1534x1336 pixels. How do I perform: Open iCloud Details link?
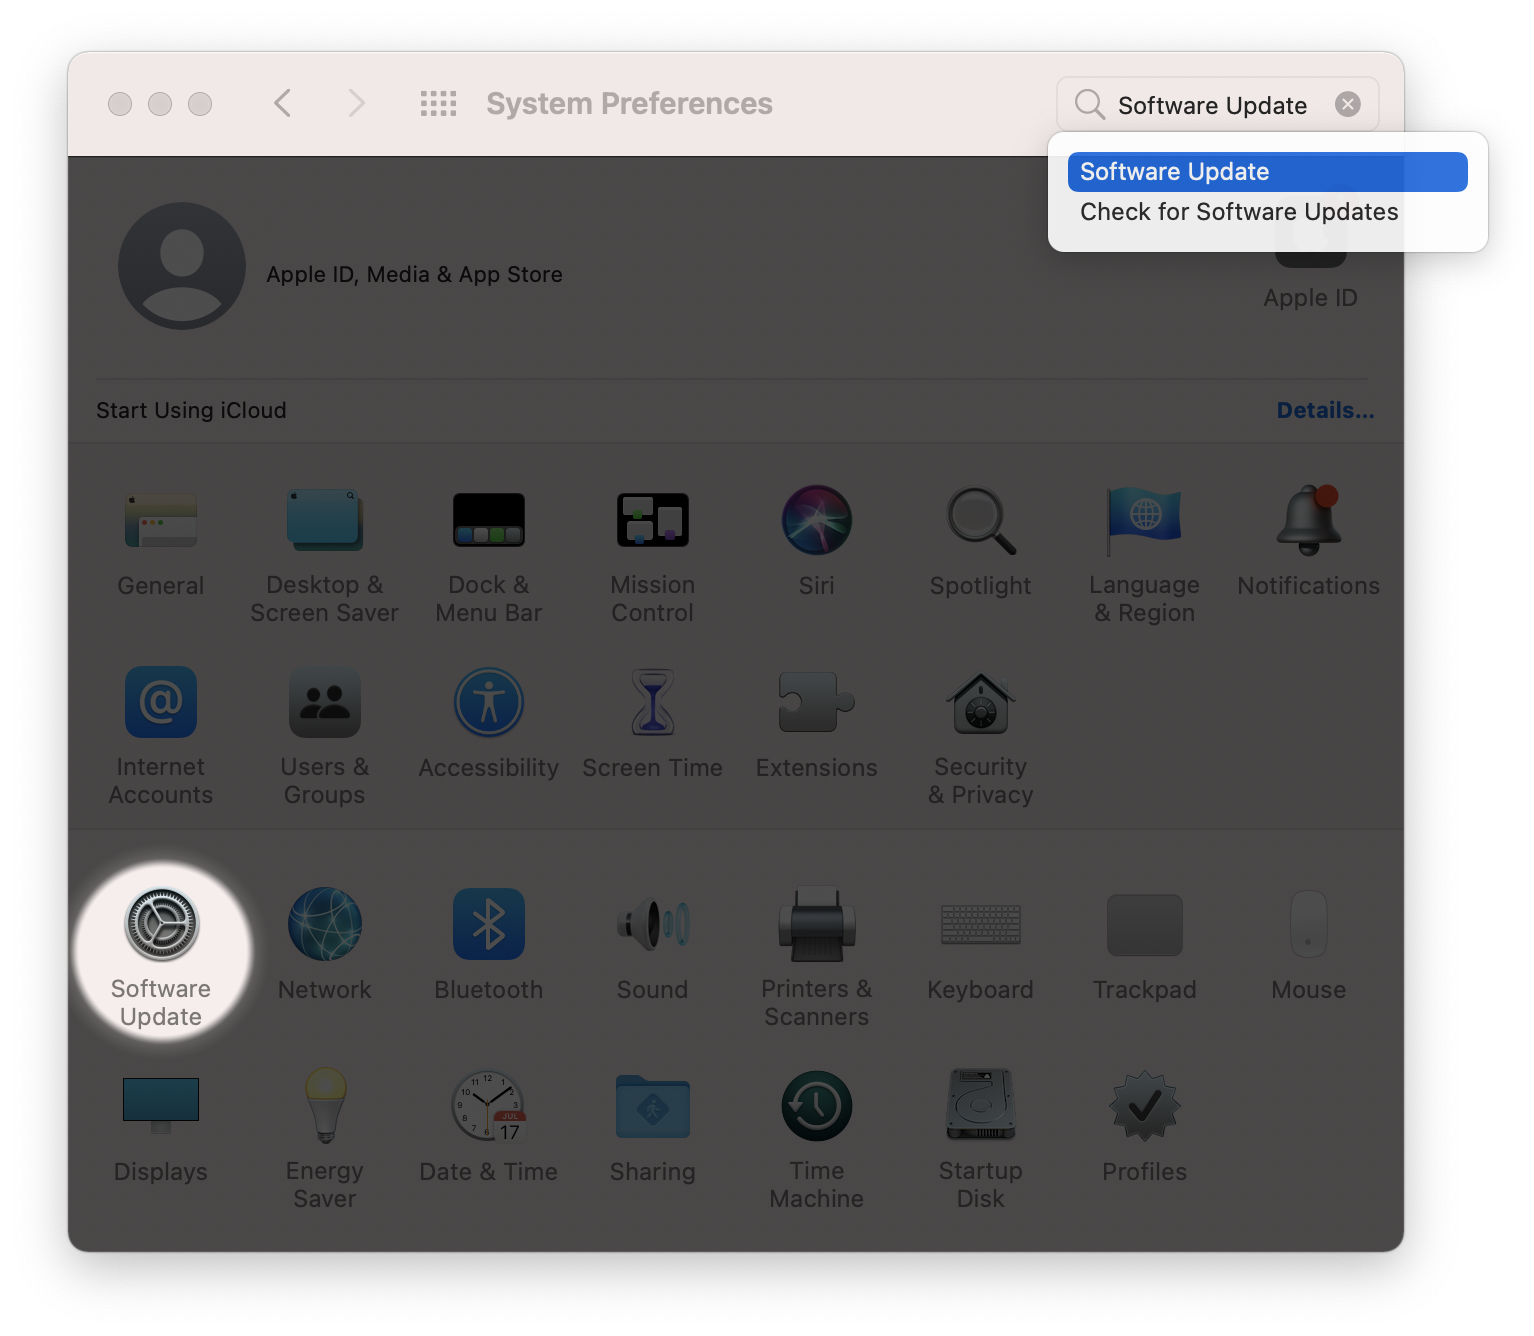pyautogui.click(x=1325, y=410)
